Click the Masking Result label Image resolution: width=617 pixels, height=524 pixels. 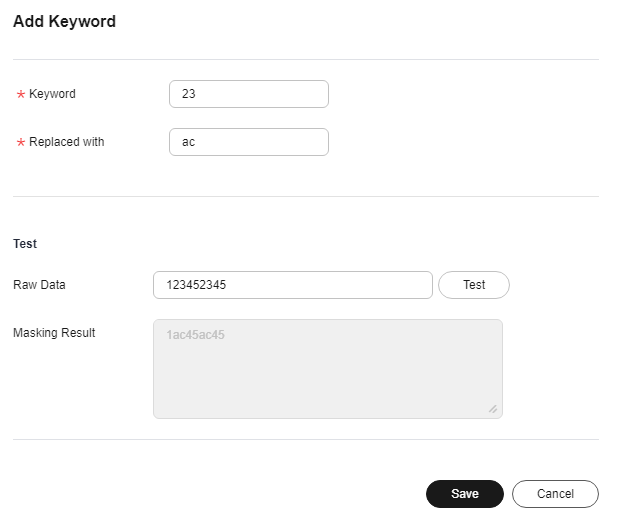[x=54, y=333]
